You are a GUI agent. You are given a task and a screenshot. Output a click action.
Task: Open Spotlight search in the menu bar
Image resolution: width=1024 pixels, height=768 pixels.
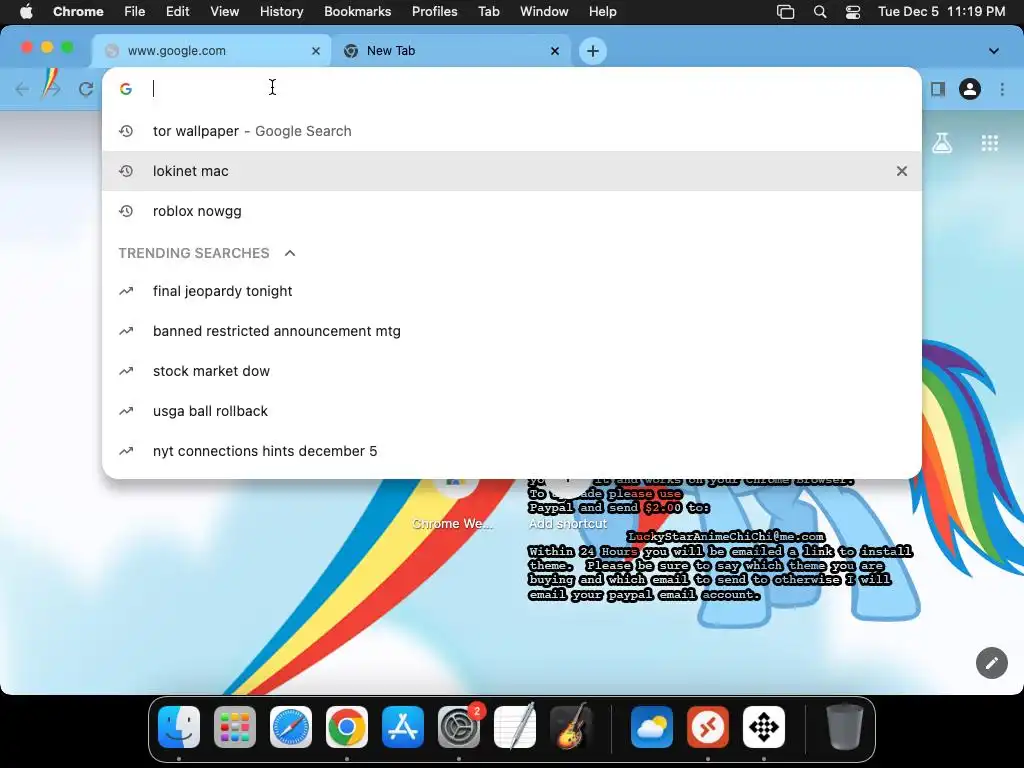tap(820, 12)
